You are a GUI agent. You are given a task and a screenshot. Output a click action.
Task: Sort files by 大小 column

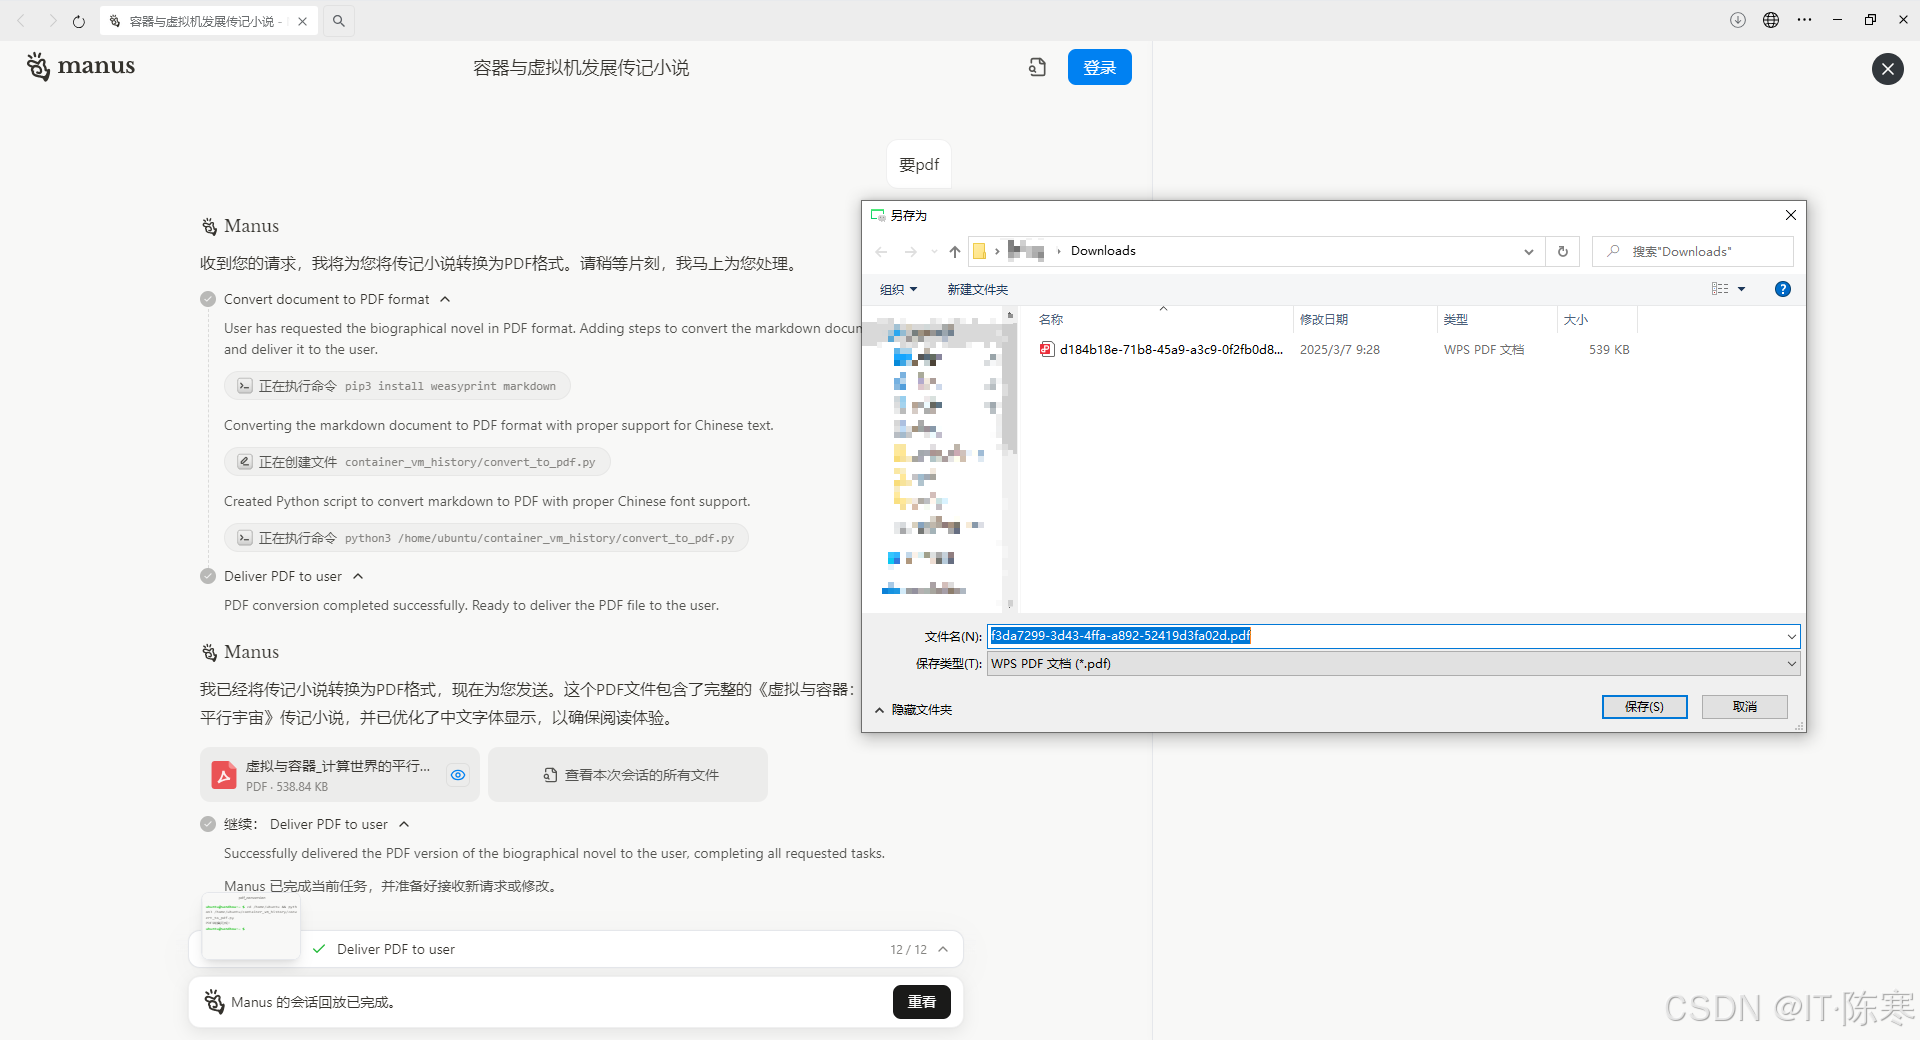(x=1597, y=319)
